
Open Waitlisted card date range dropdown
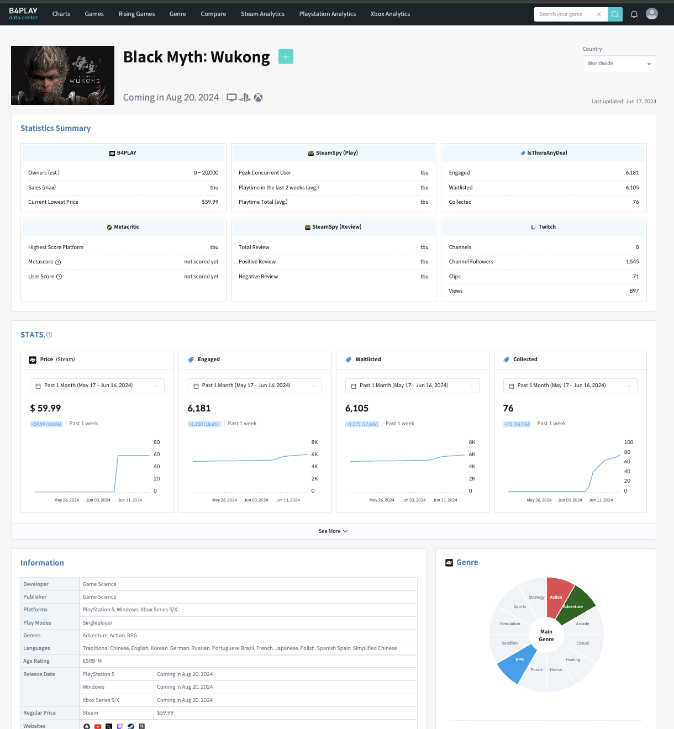click(x=412, y=385)
